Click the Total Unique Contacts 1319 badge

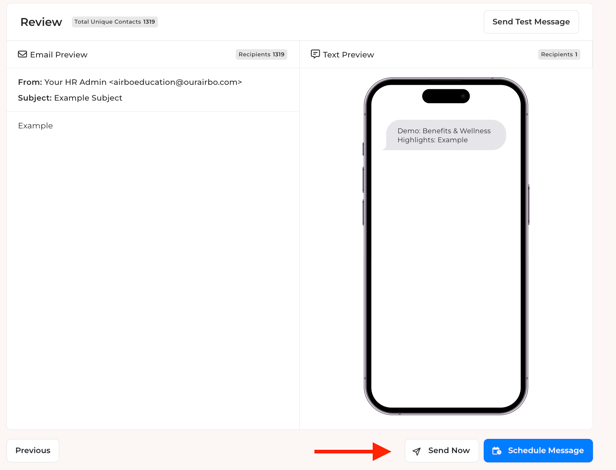coord(115,22)
